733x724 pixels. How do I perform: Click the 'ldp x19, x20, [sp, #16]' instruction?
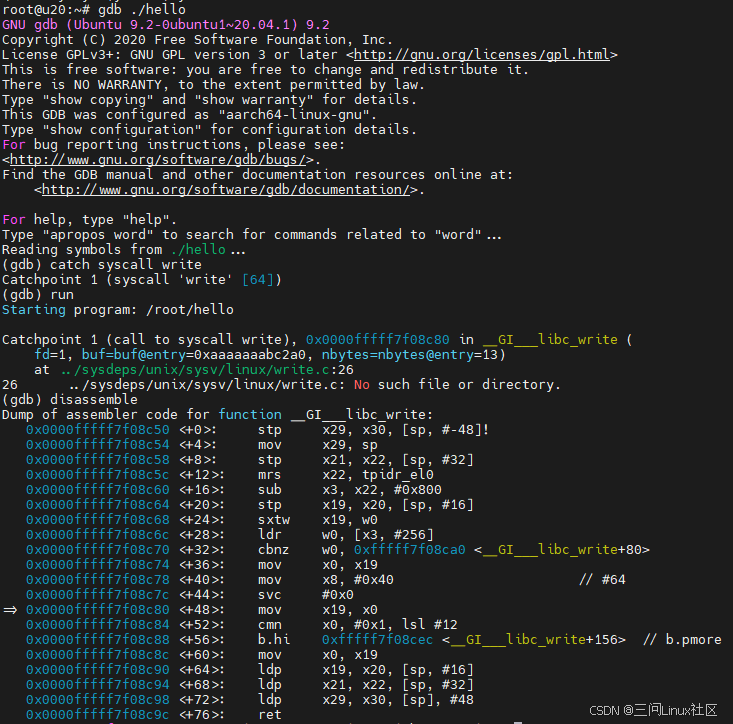click(x=366, y=669)
